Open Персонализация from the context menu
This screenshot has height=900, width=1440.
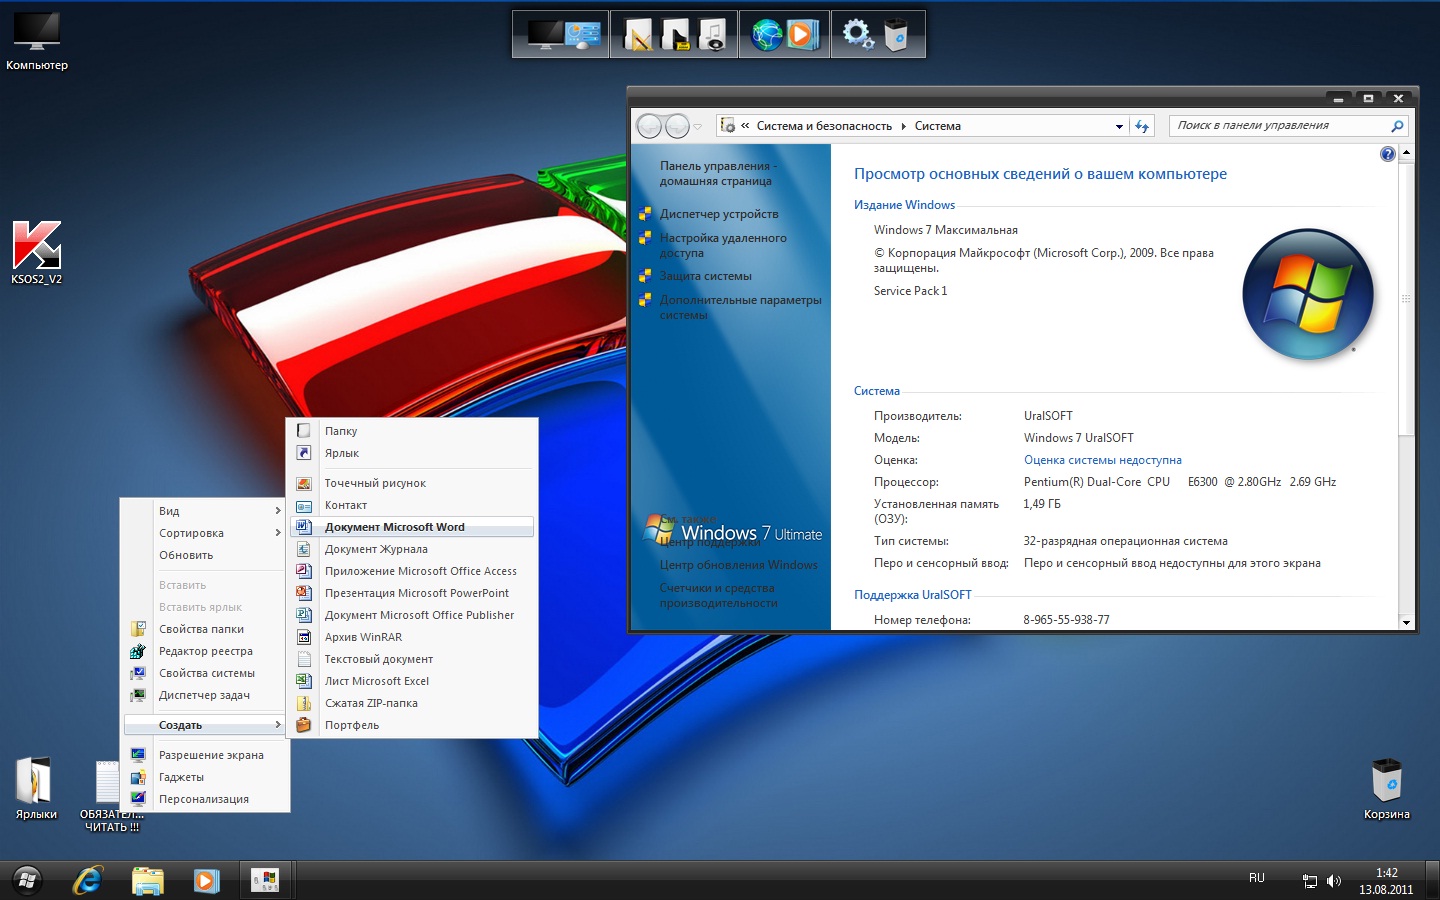[x=205, y=799]
